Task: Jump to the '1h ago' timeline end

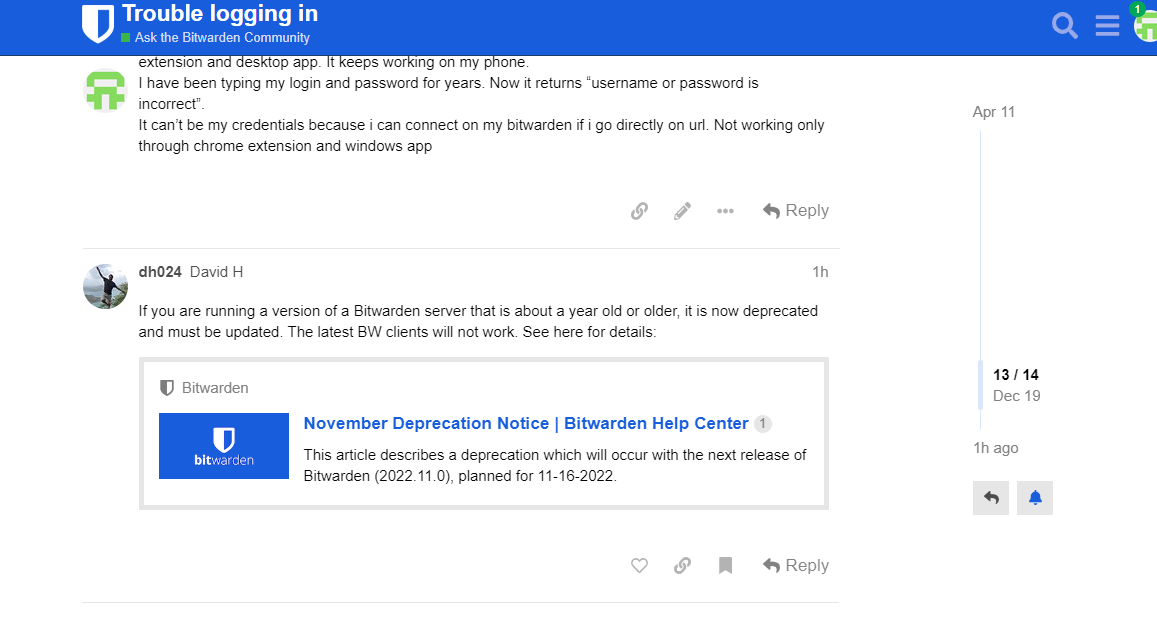Action: (995, 448)
